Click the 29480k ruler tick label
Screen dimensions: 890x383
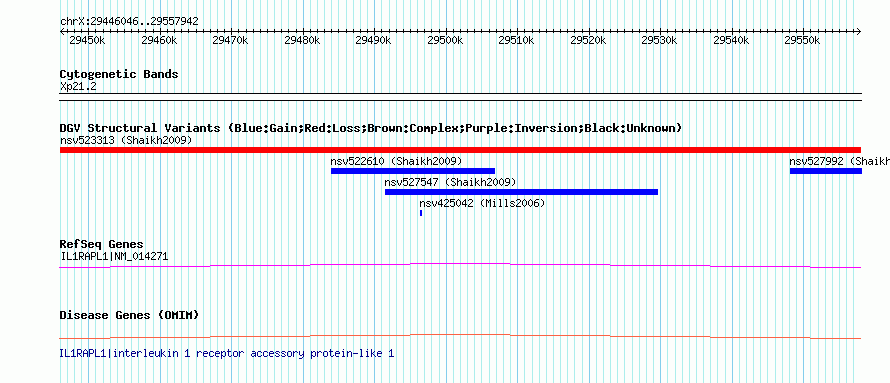point(302,40)
